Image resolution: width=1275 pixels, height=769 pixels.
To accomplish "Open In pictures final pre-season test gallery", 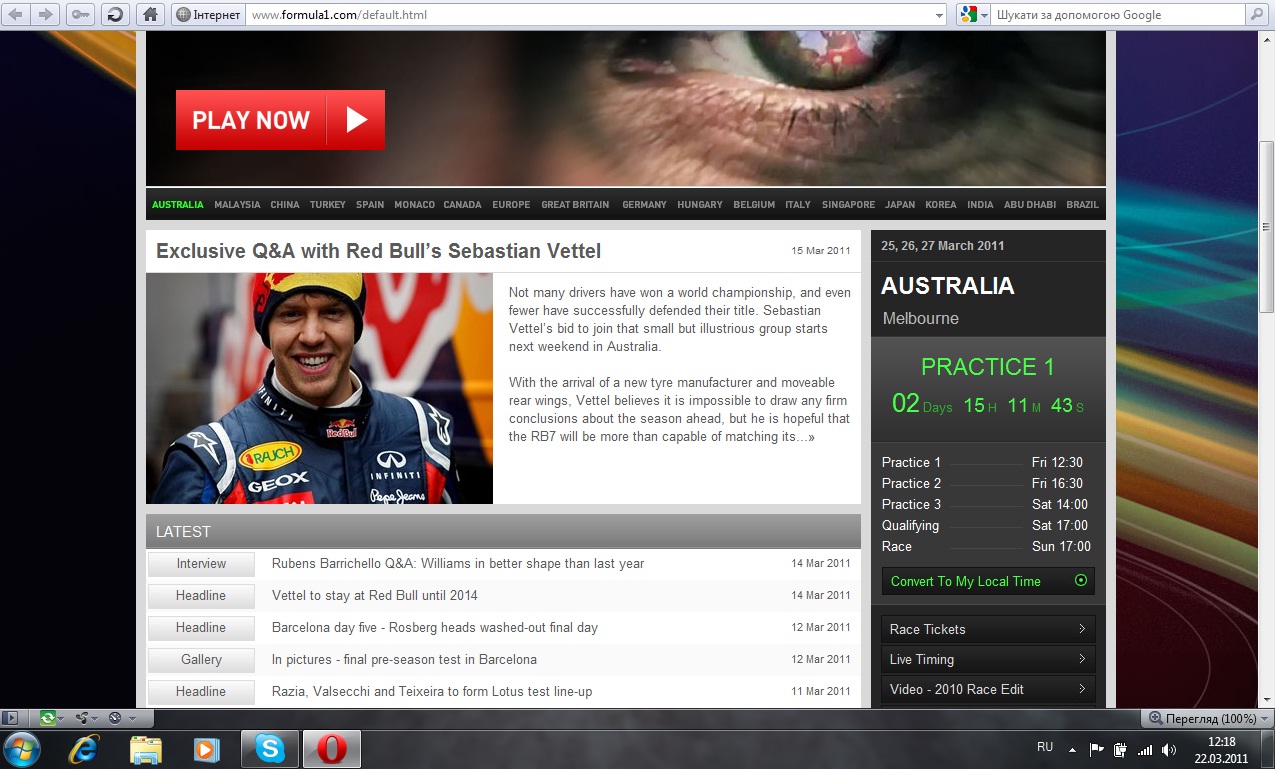I will click(404, 660).
